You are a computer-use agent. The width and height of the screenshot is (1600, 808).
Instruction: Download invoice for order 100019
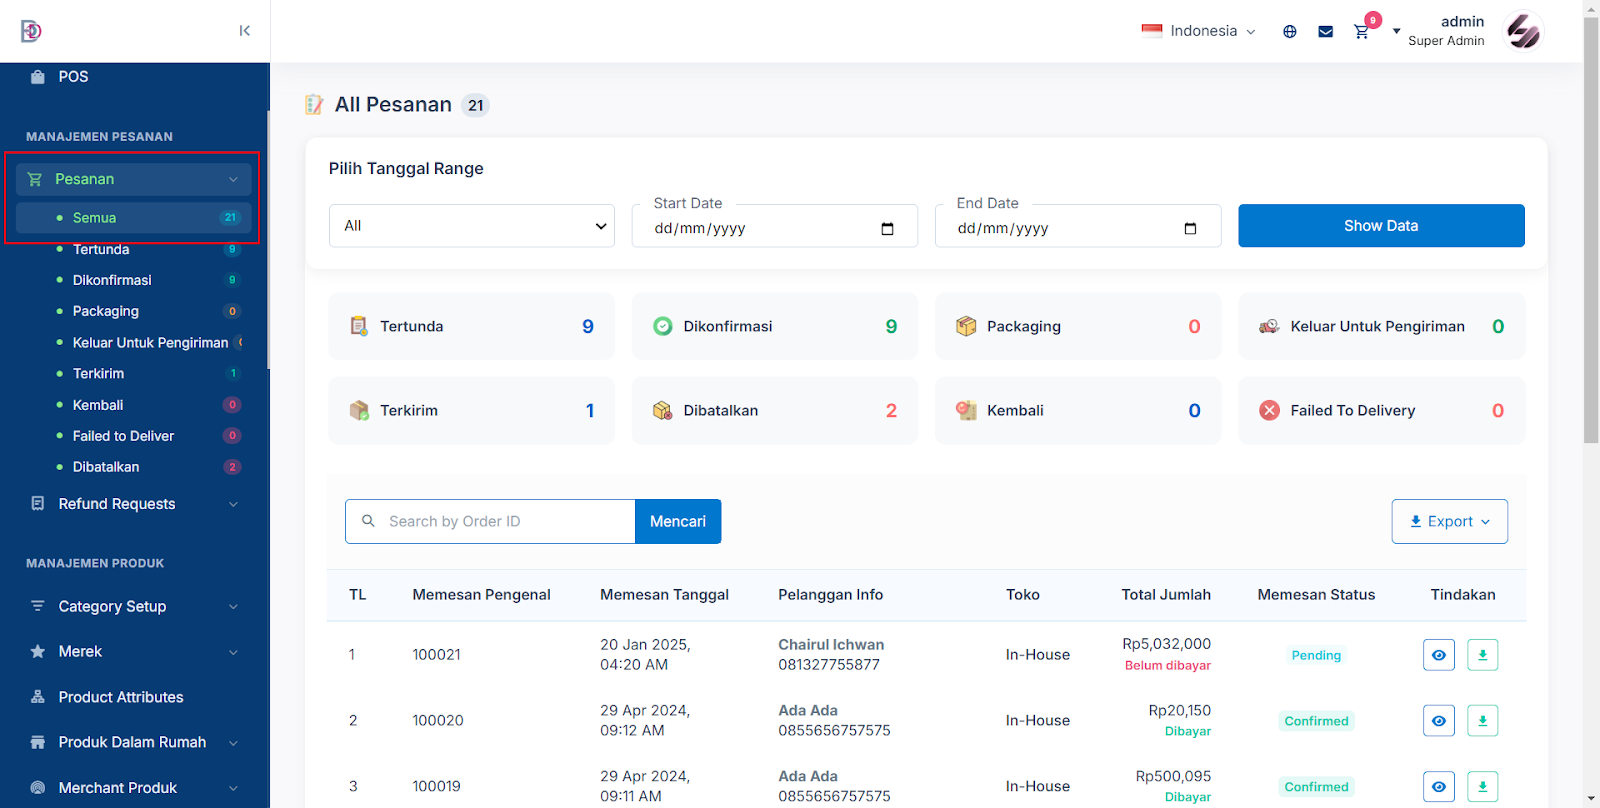(x=1483, y=787)
